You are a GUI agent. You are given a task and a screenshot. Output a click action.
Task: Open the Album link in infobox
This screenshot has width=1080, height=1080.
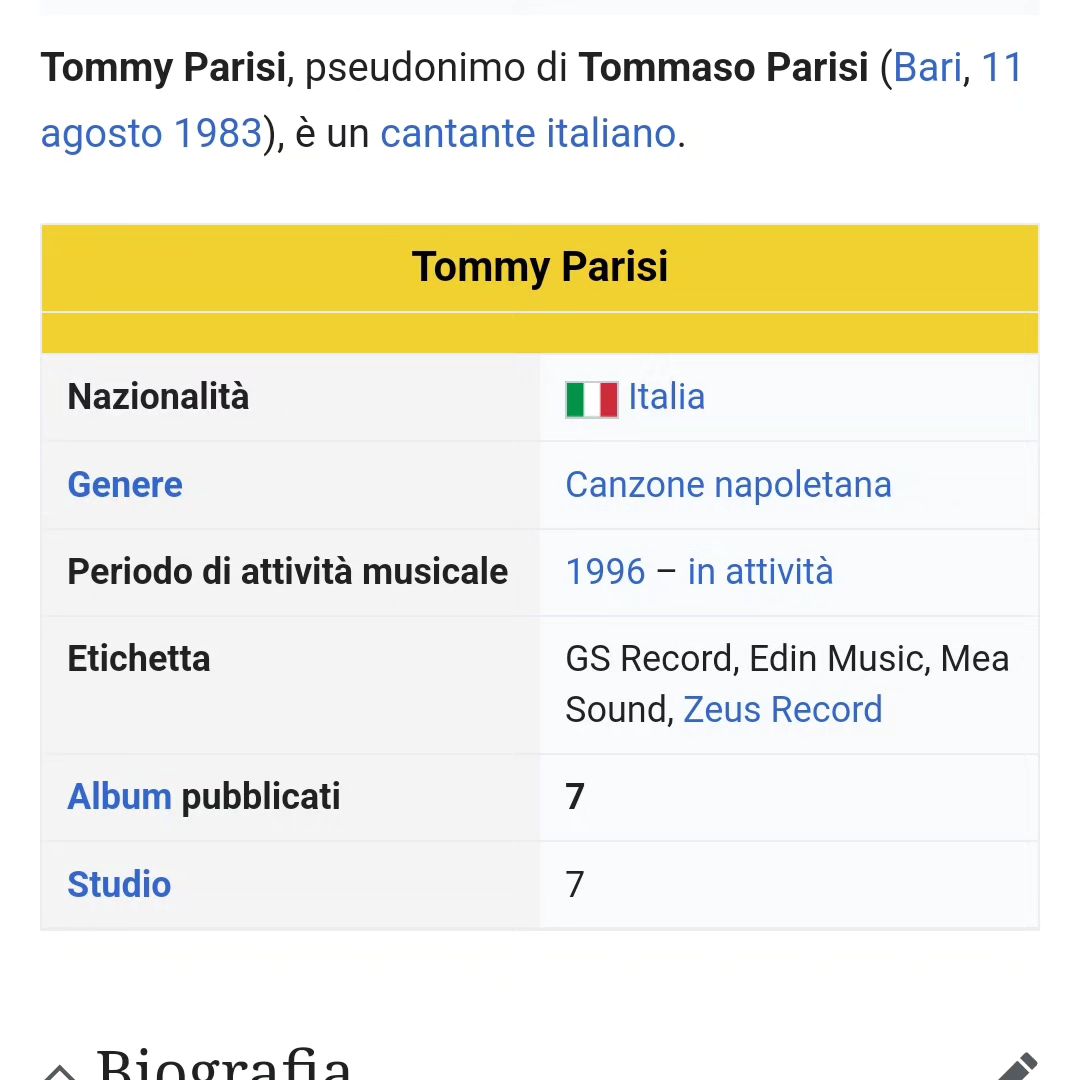119,797
